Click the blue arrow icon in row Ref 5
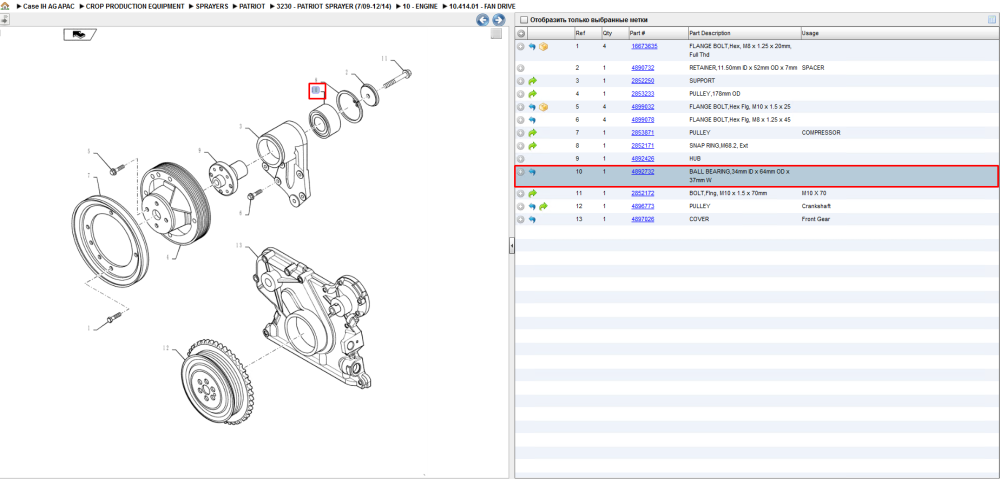The width and height of the screenshot is (1000, 479). [x=532, y=107]
